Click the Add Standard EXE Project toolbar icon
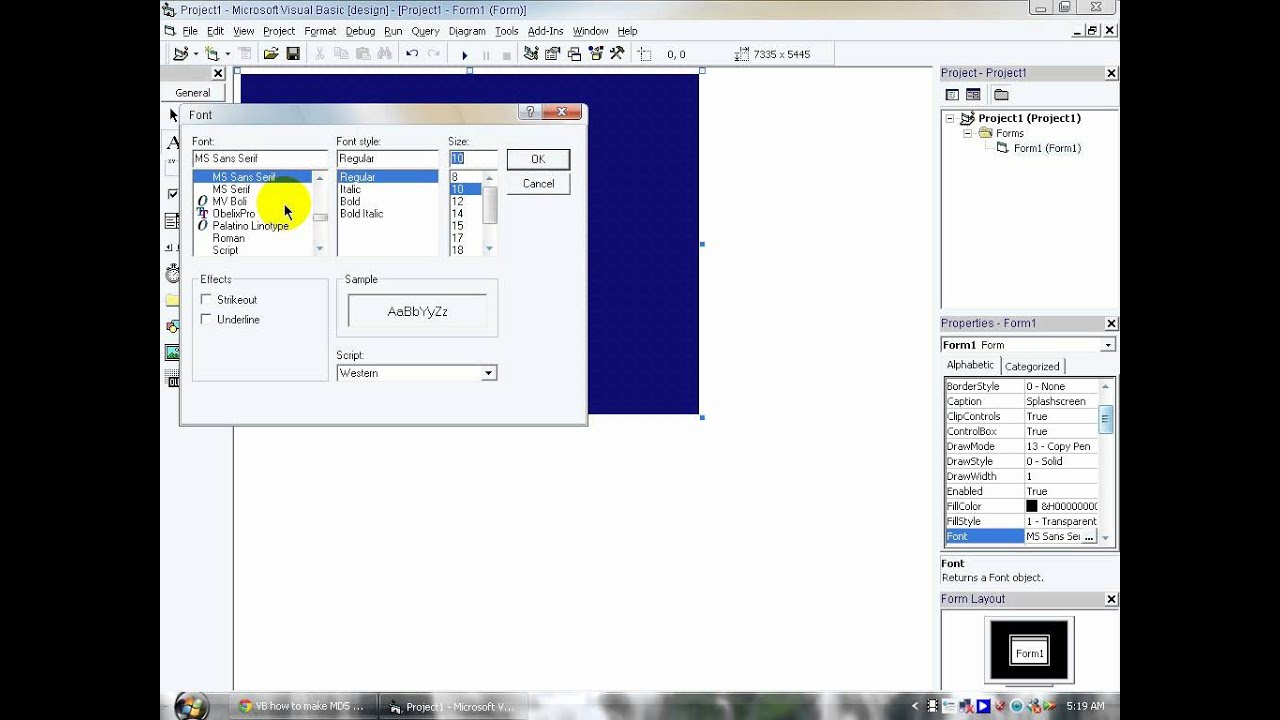The height and width of the screenshot is (720, 1280). coord(181,54)
